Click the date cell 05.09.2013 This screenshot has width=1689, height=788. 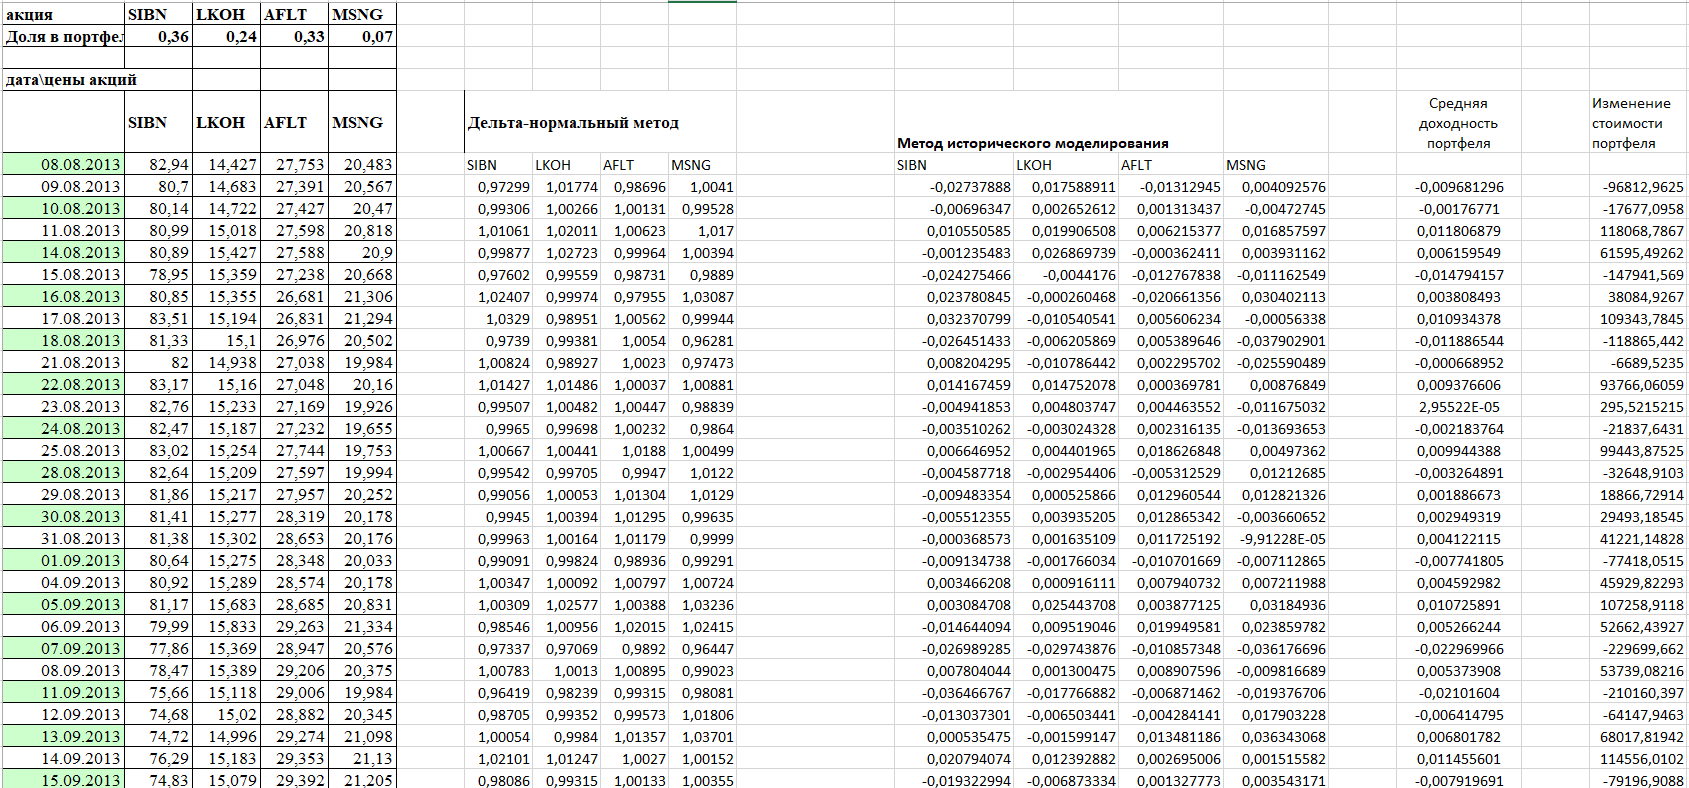point(64,604)
